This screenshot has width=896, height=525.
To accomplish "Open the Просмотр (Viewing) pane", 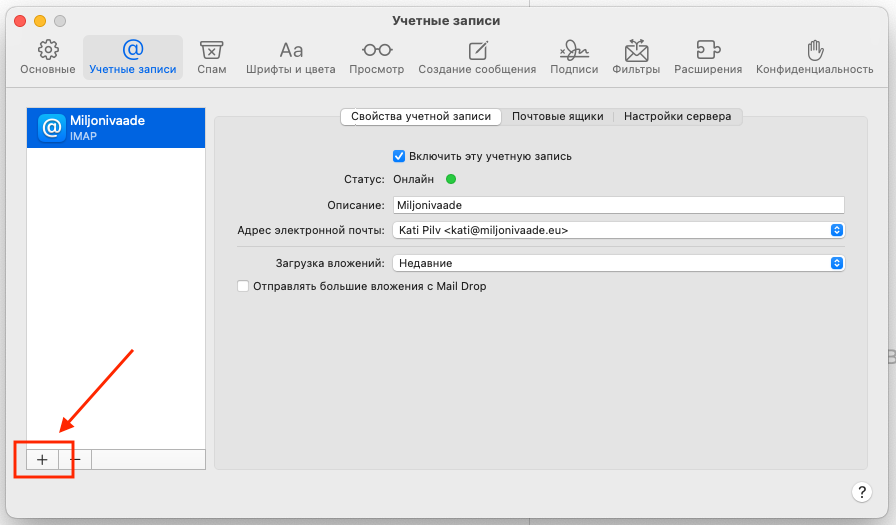I will (376, 57).
